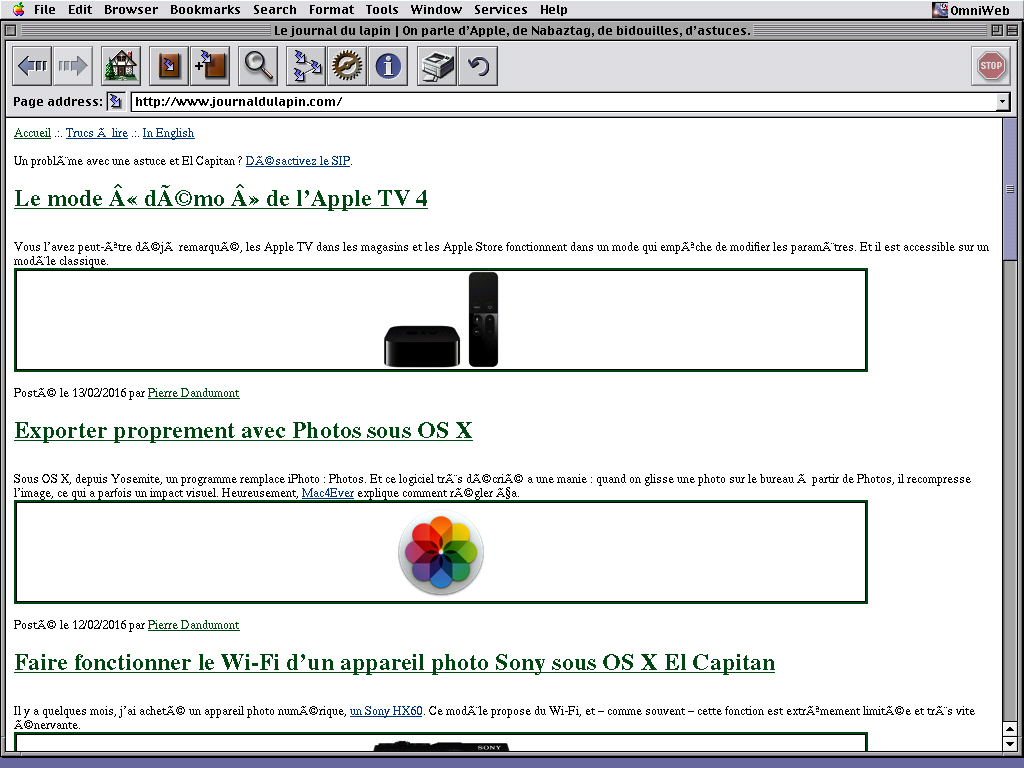This screenshot has width=1024, height=768.
Task: Open Exporter proprement avec Photos headline
Action: coord(243,430)
